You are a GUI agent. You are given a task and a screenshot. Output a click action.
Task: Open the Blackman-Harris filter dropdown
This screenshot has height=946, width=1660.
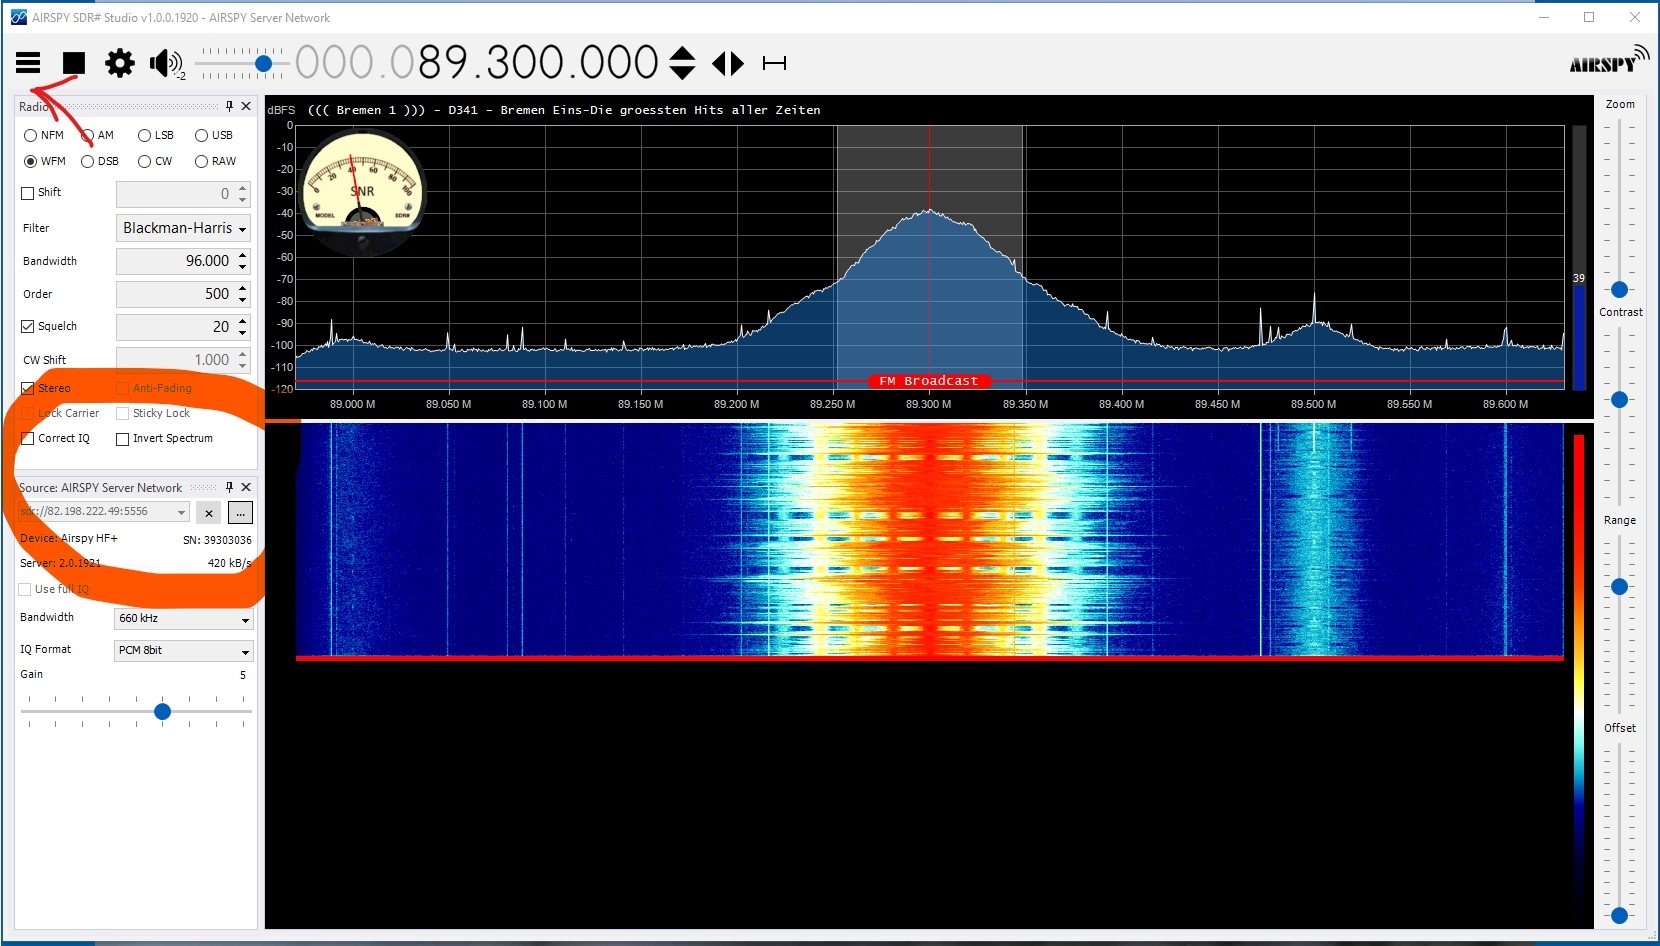(x=183, y=228)
